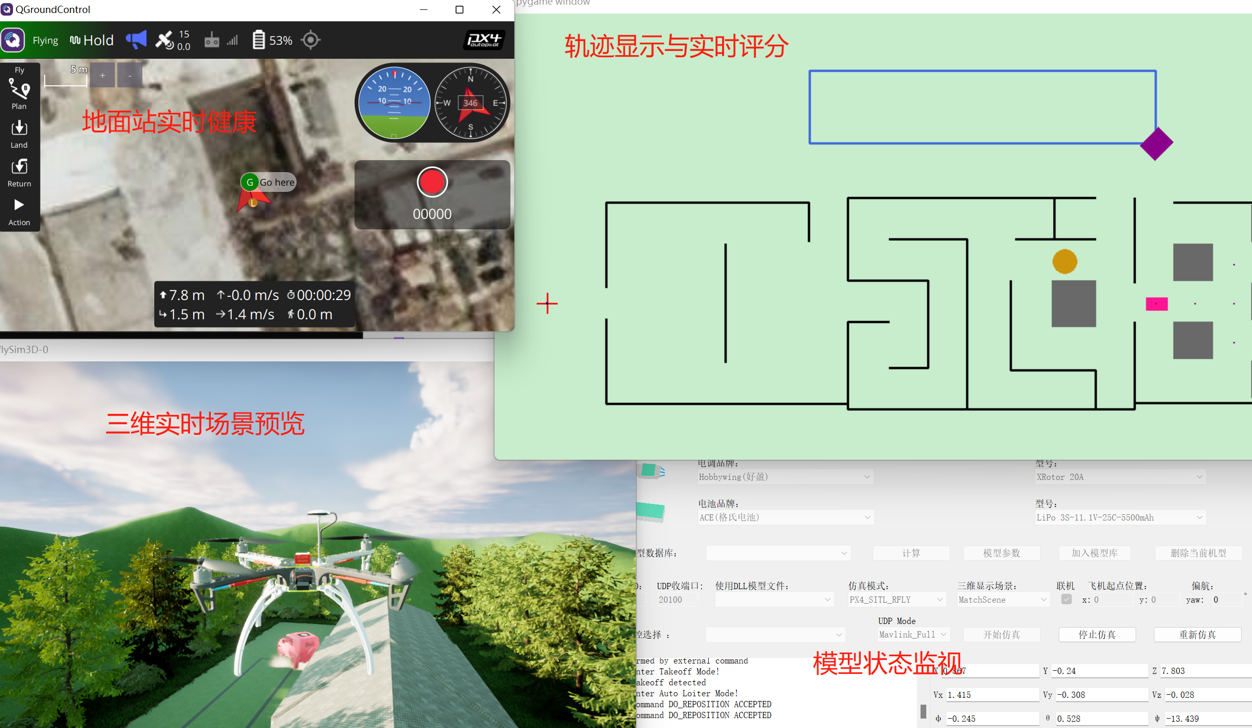This screenshot has width=1252, height=728.
Task: Click the yellow circle in the maze window
Action: click(x=1065, y=262)
